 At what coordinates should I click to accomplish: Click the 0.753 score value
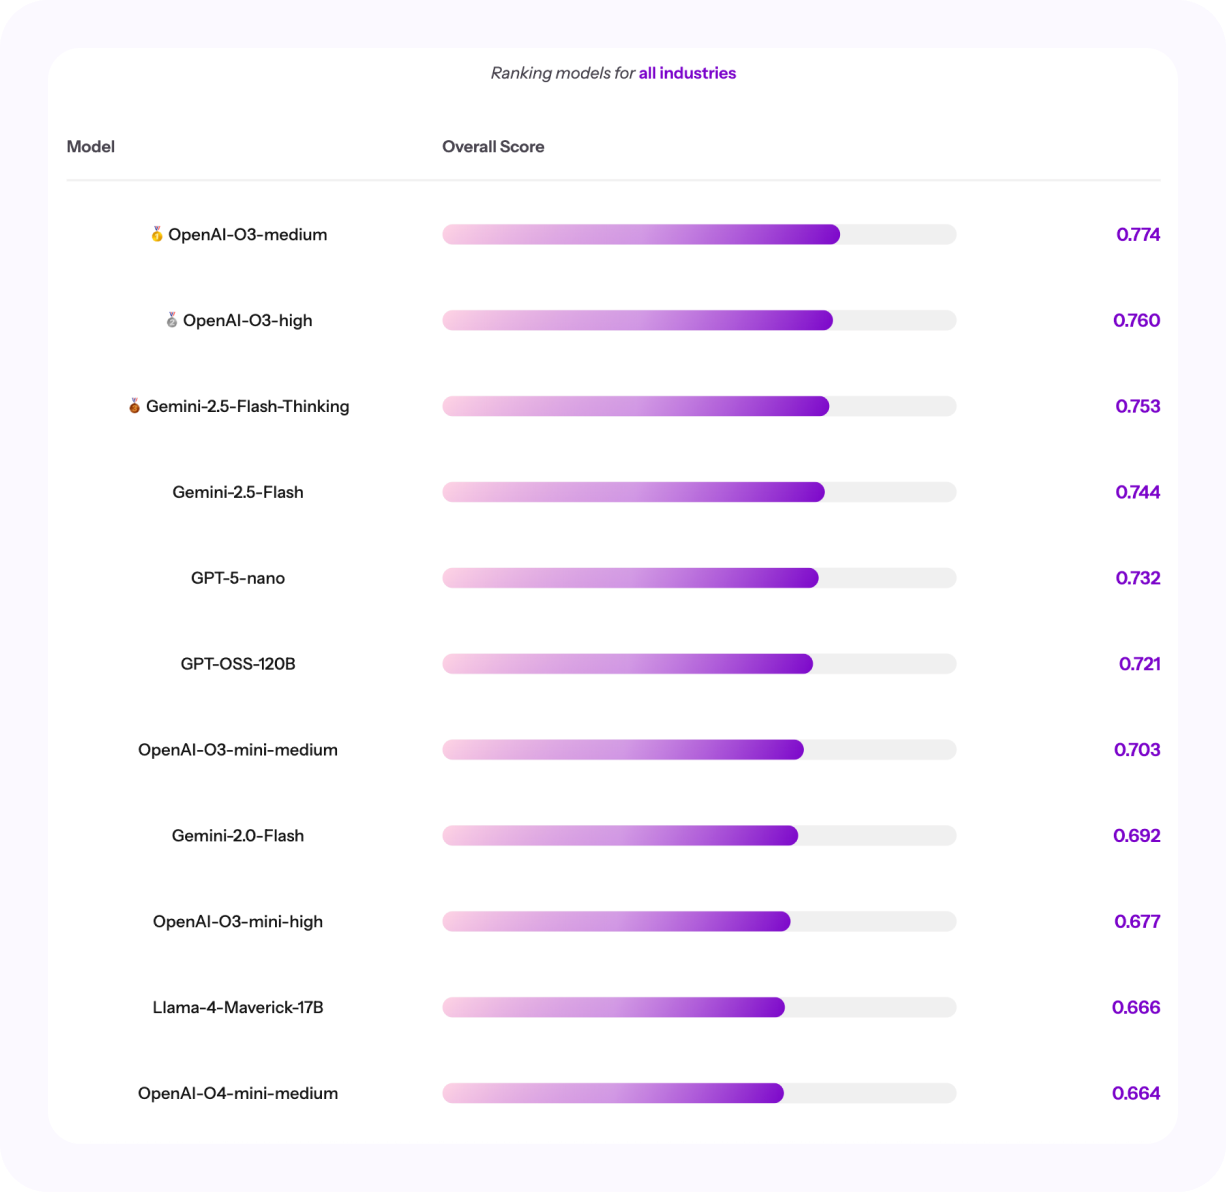[1138, 406]
